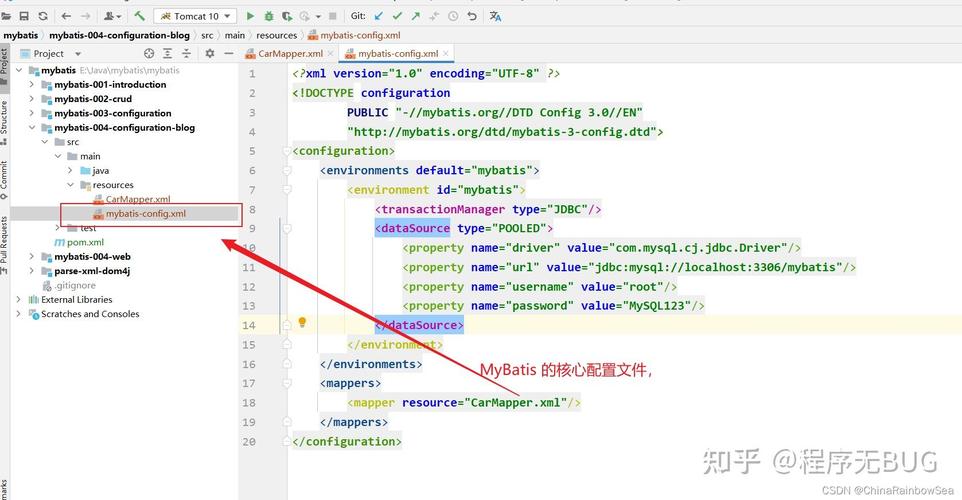Select 'mybatis' in the breadcrumb bar
The image size is (962, 500).
pos(21,35)
